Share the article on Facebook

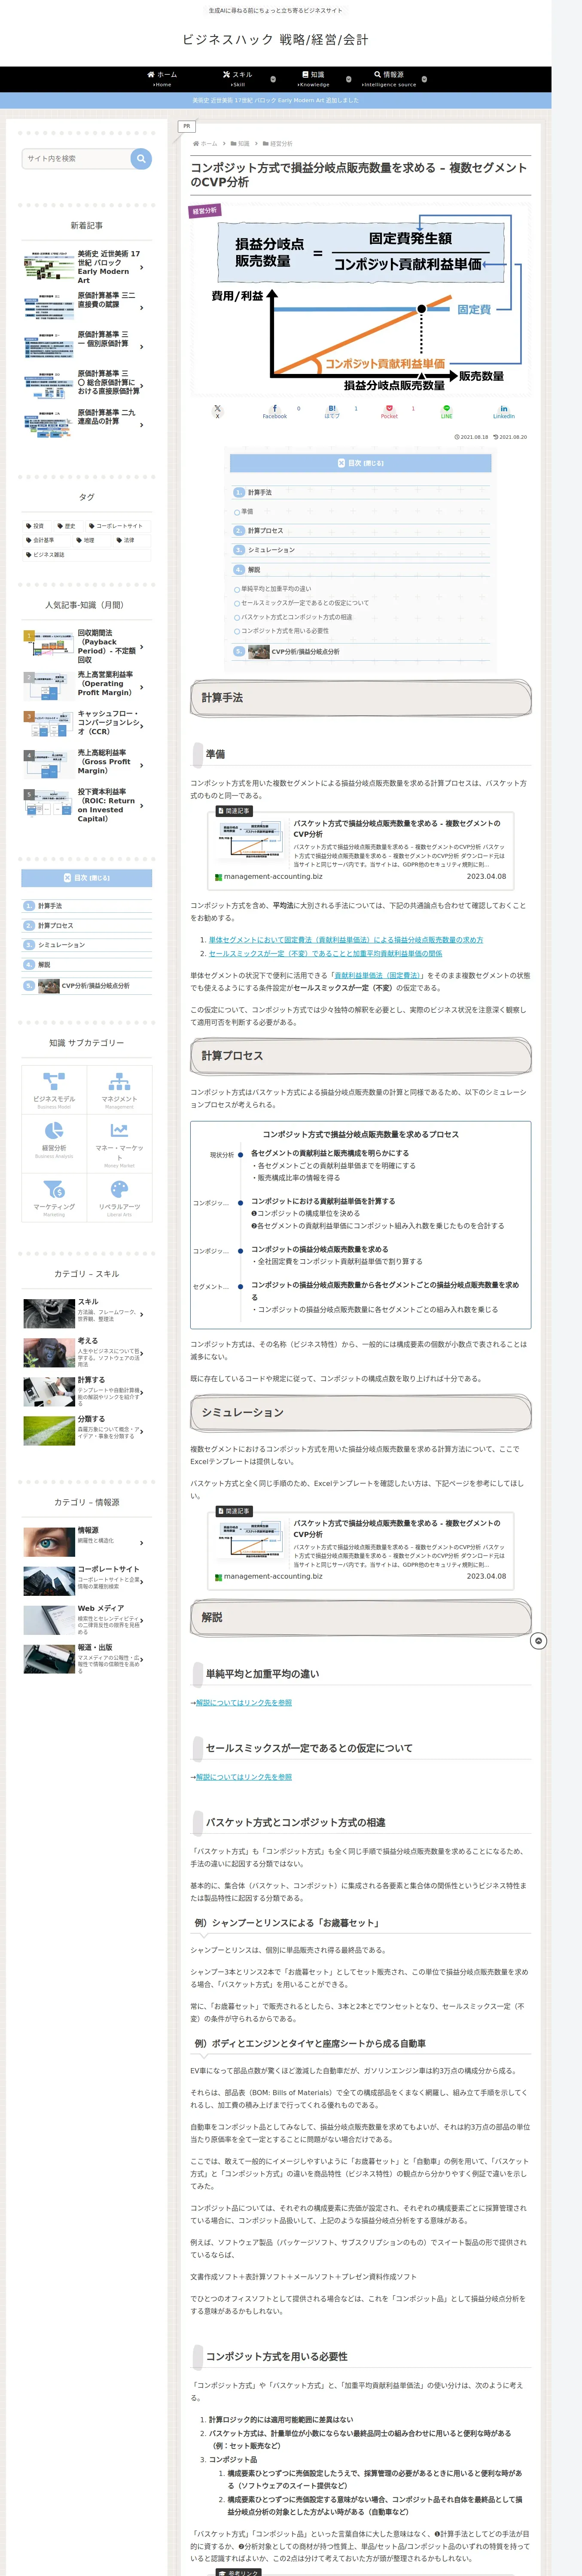click(275, 411)
